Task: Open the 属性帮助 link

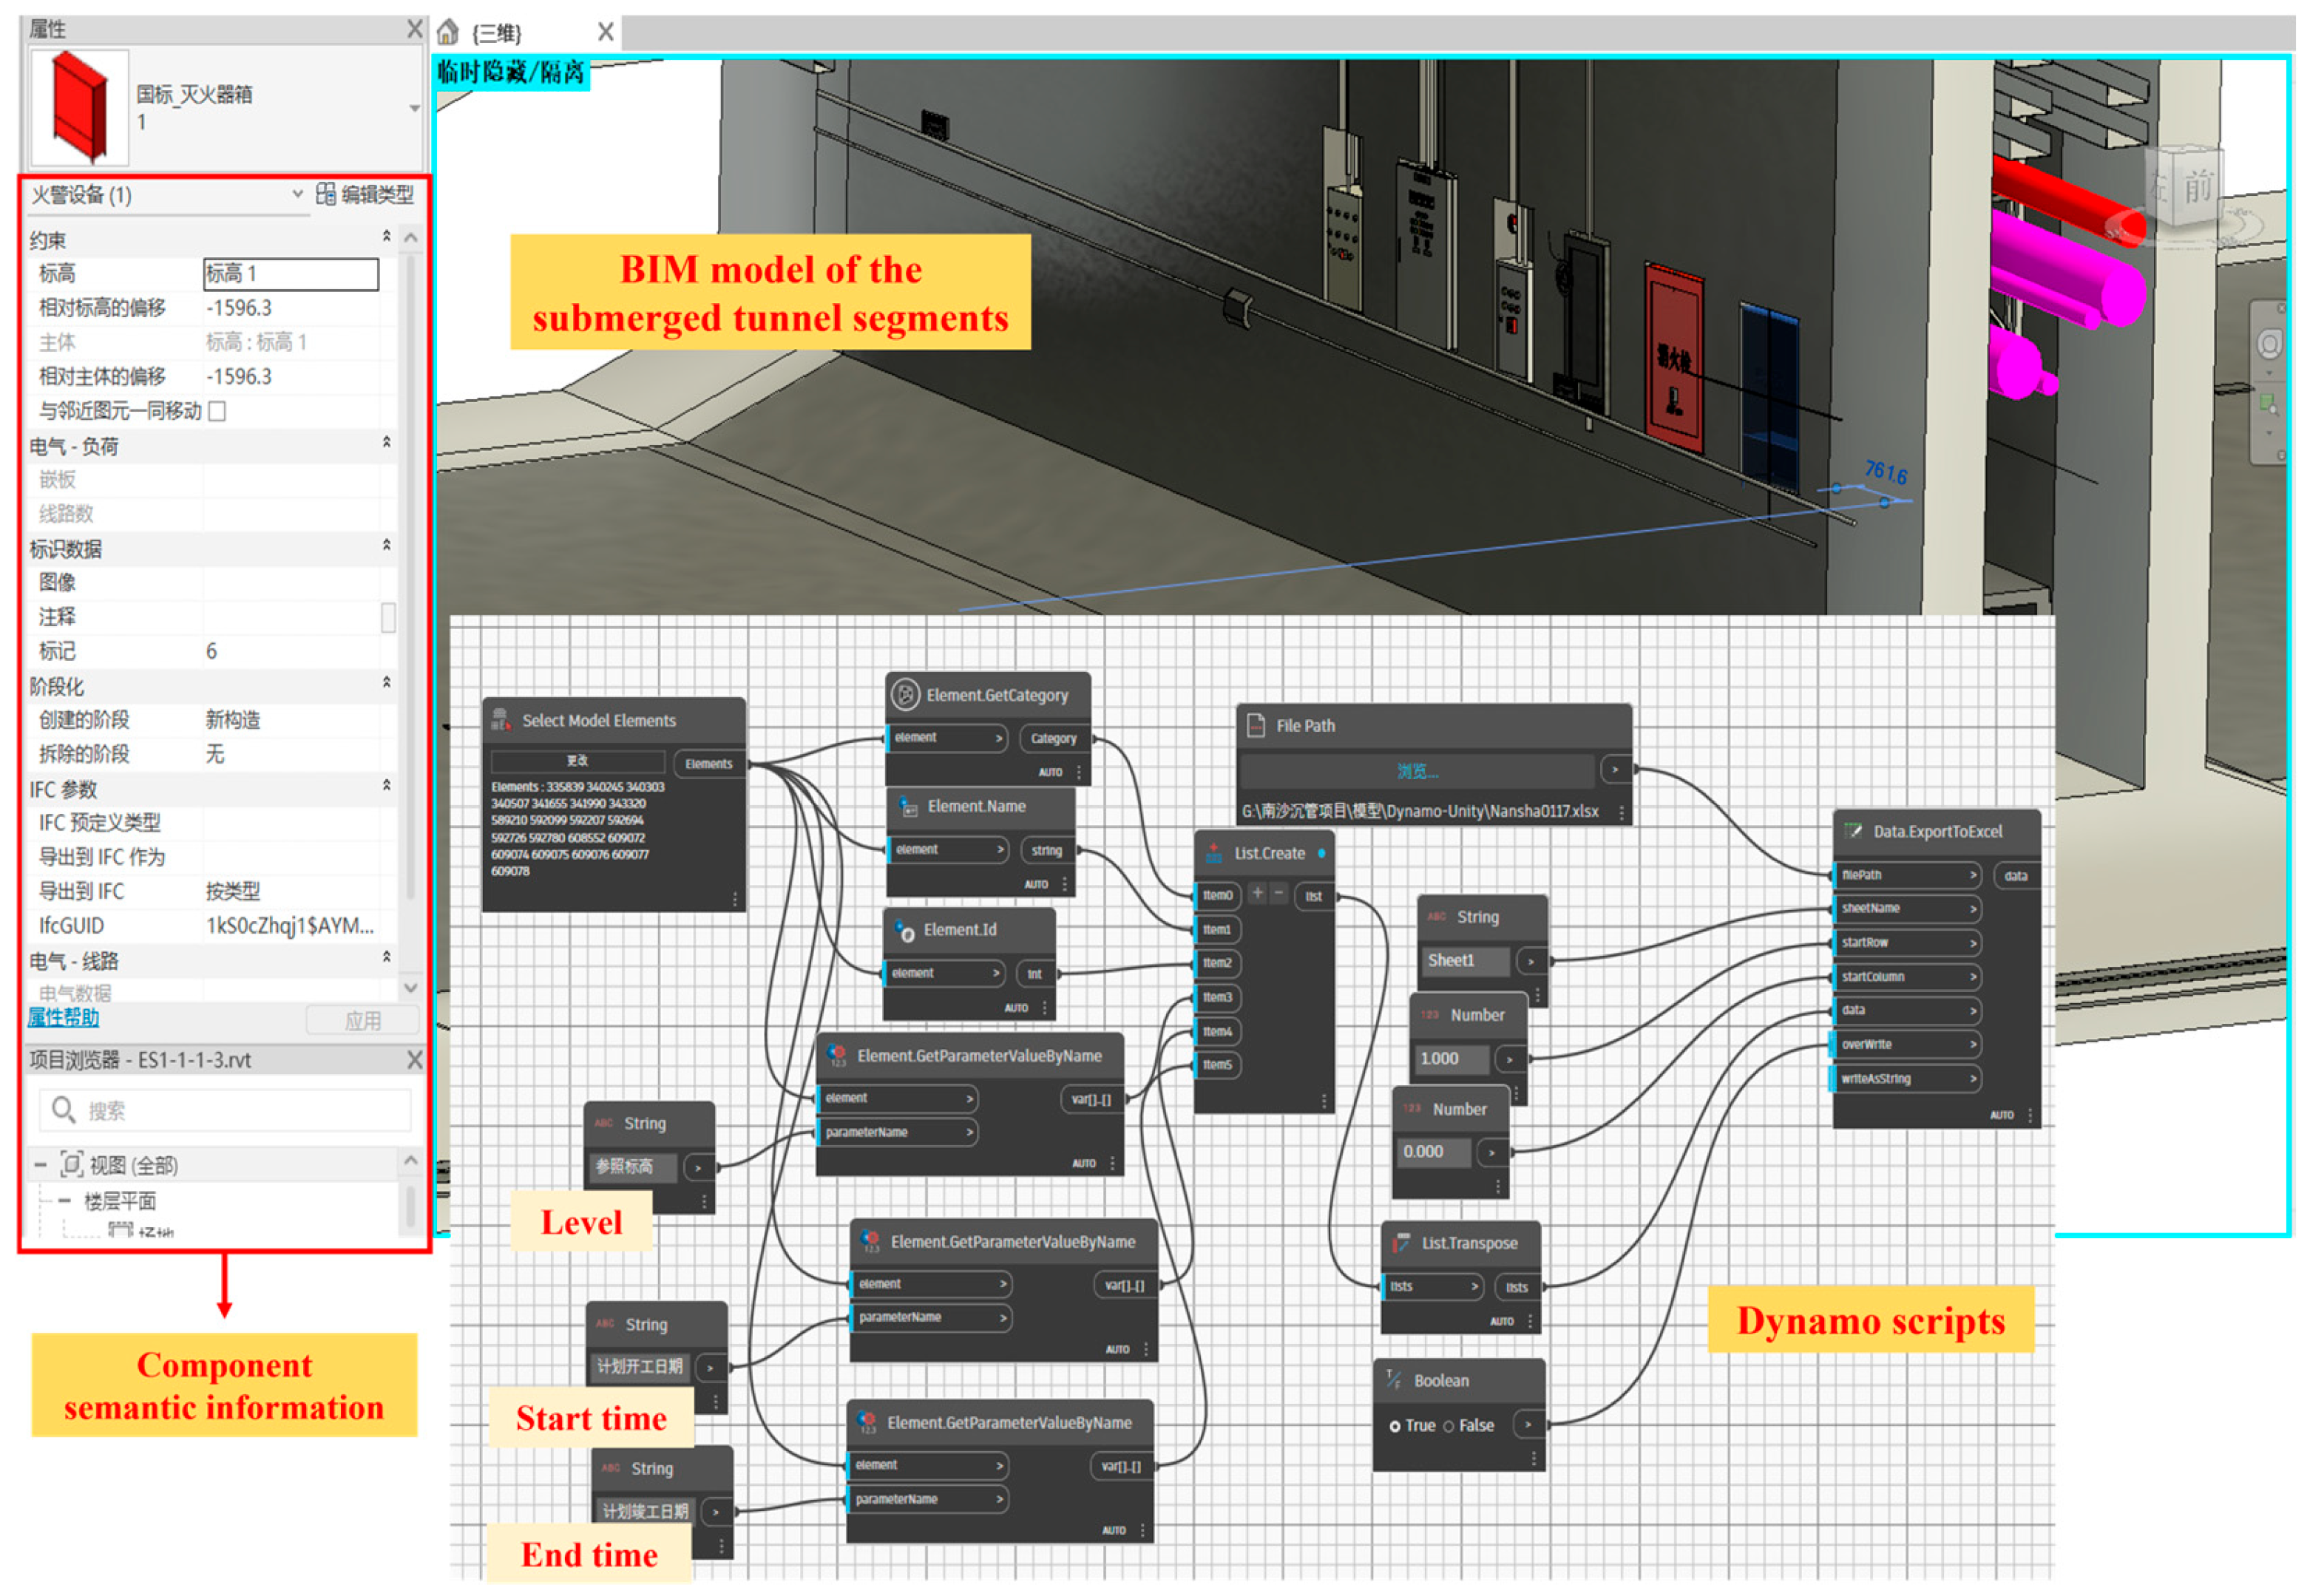Action: point(63,1017)
